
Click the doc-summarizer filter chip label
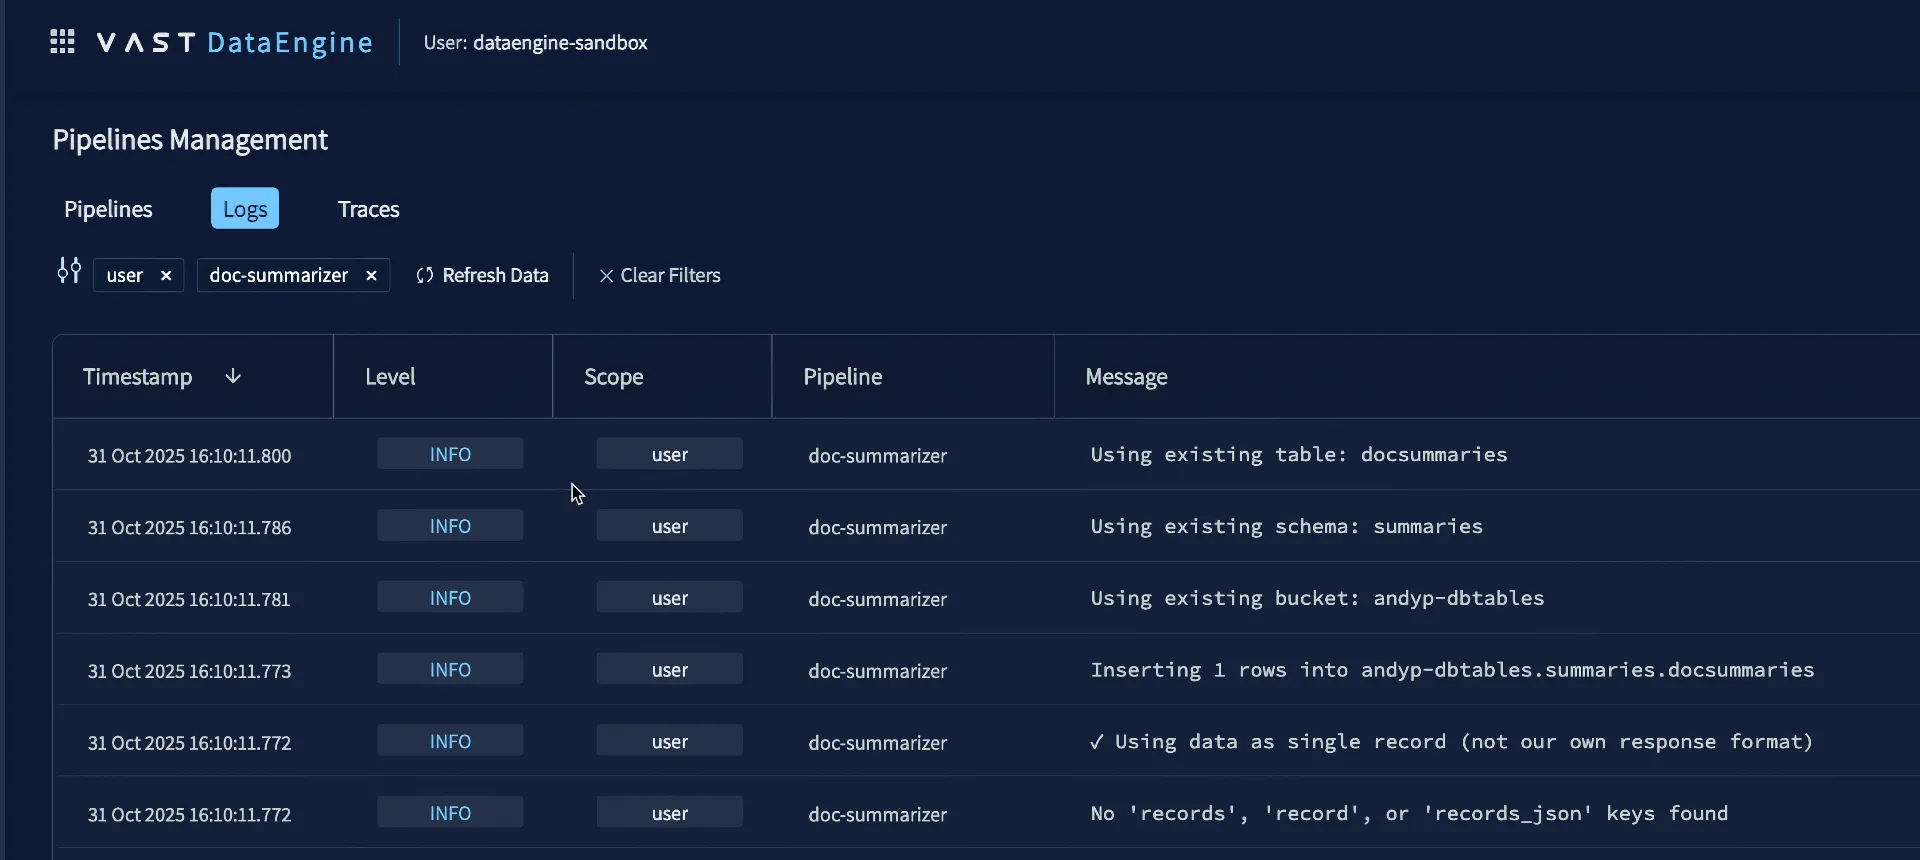pyautogui.click(x=279, y=275)
